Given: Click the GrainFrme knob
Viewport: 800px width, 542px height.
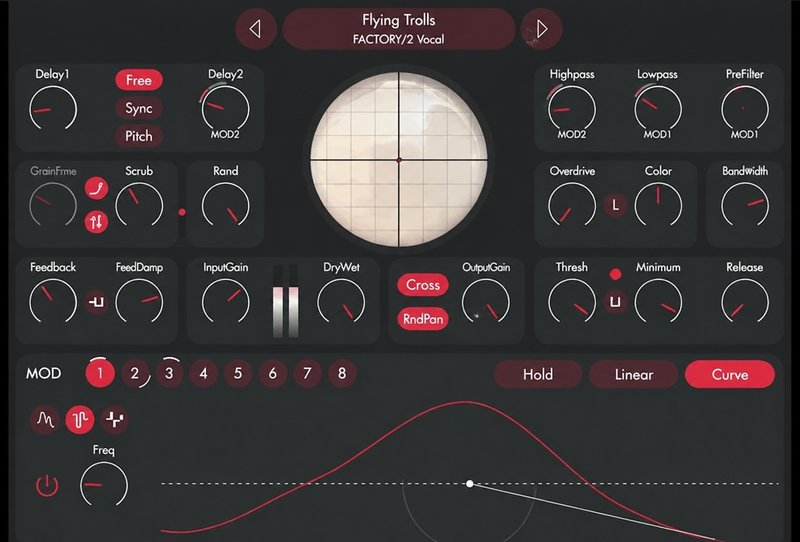Looking at the screenshot, I should 53,205.
